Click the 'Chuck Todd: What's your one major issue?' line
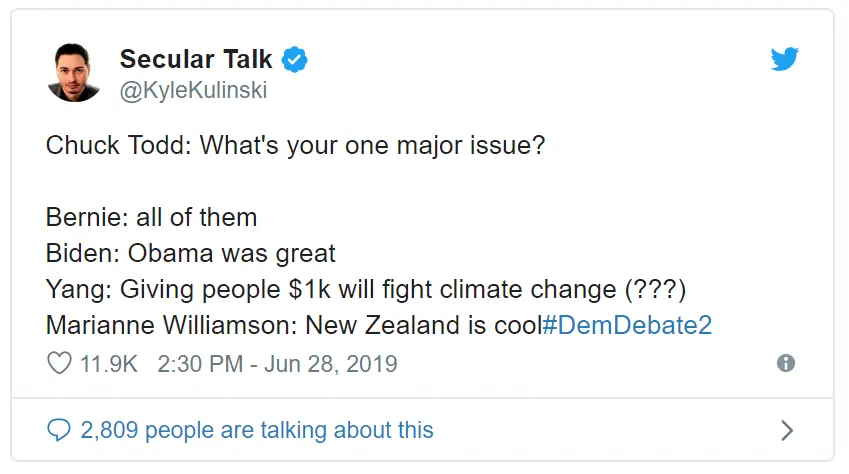This screenshot has height=474, width=849. [x=295, y=145]
